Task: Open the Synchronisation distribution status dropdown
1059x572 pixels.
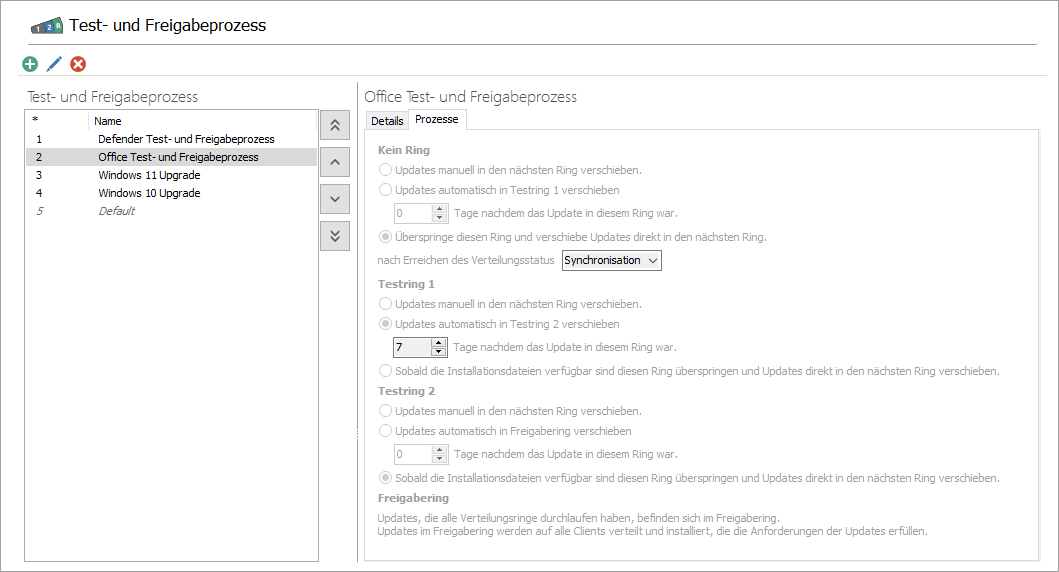Action: click(x=612, y=260)
